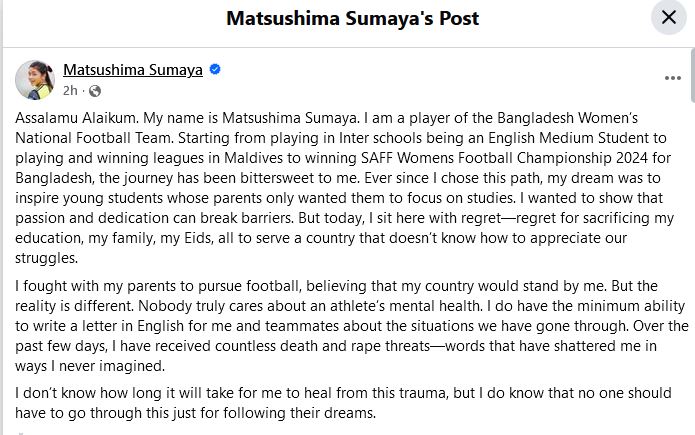The width and height of the screenshot is (695, 435).
Task: Click the blue verified badge icon
Action: [x=214, y=70]
